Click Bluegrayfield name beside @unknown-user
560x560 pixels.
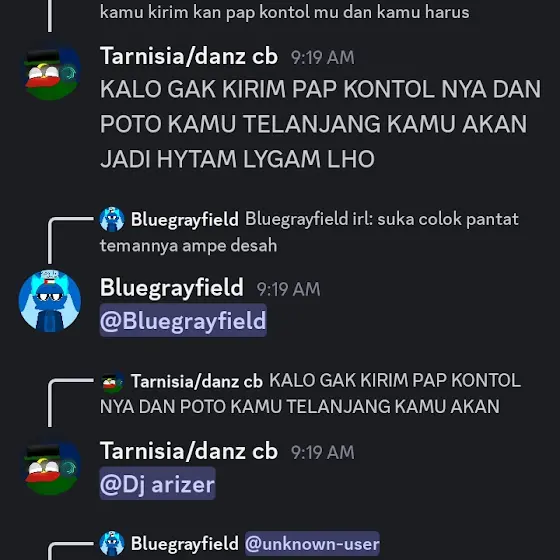coord(185,544)
